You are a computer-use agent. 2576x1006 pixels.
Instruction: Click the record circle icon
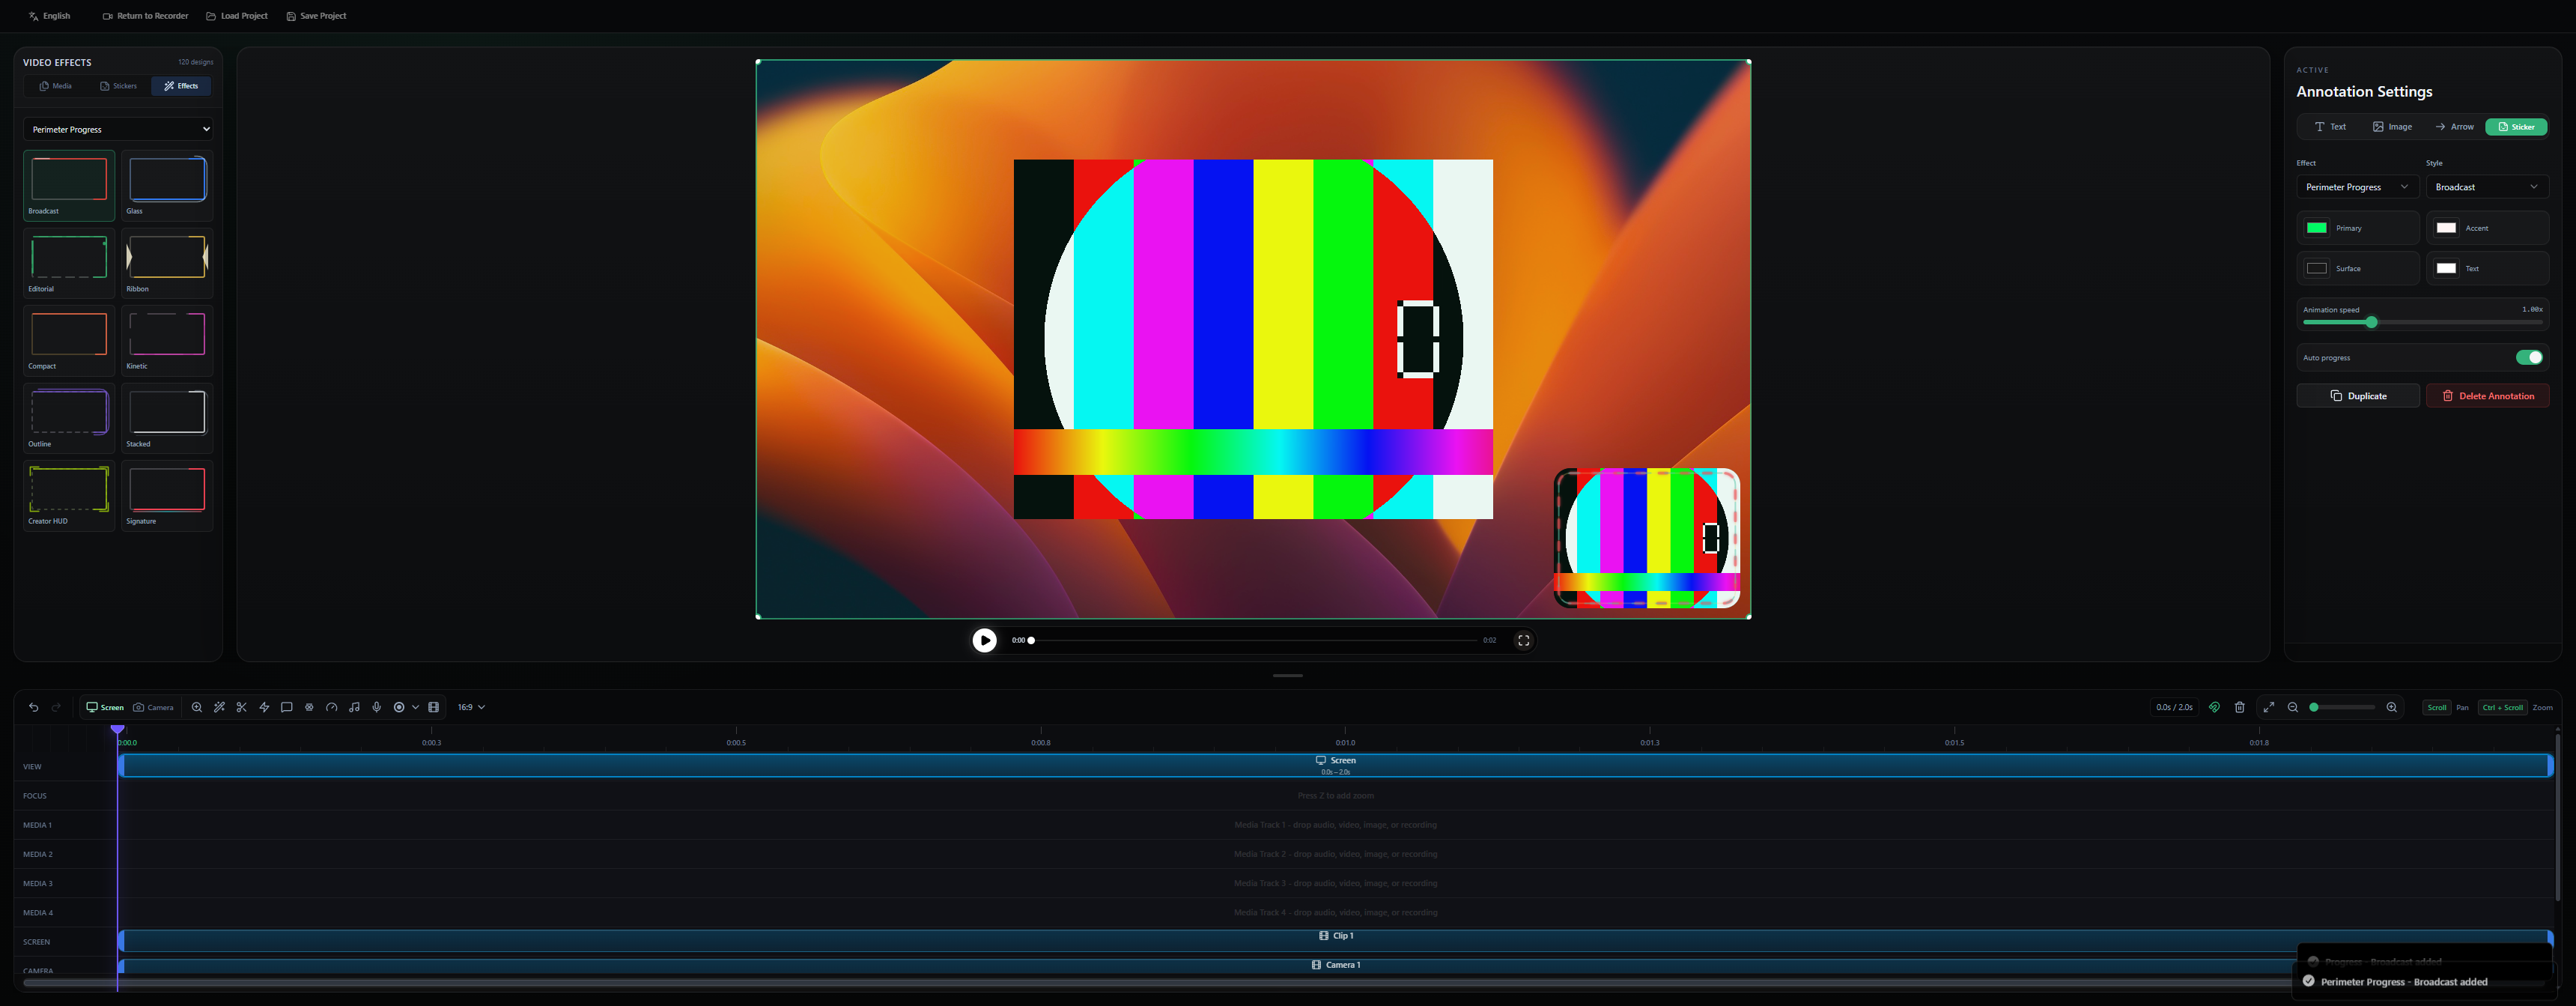tap(399, 707)
